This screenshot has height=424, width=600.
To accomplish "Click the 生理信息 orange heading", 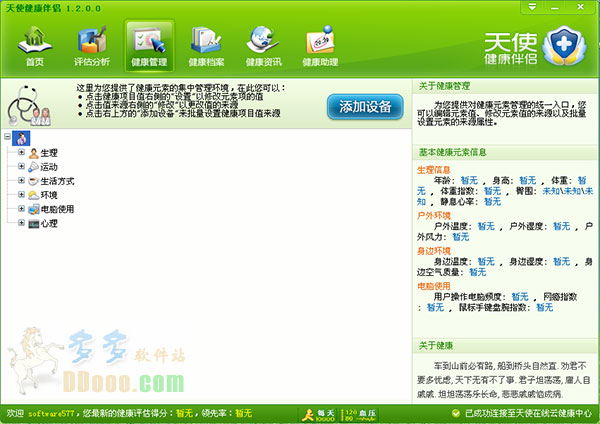I will pos(434,170).
